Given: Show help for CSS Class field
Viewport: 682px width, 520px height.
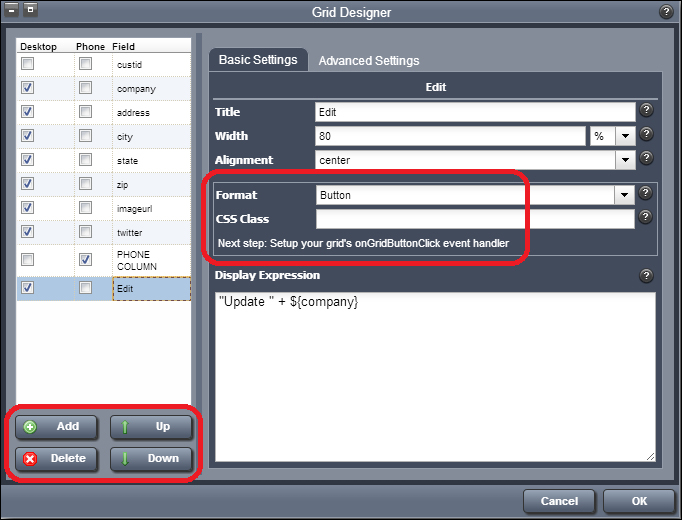Looking at the screenshot, I should [647, 217].
